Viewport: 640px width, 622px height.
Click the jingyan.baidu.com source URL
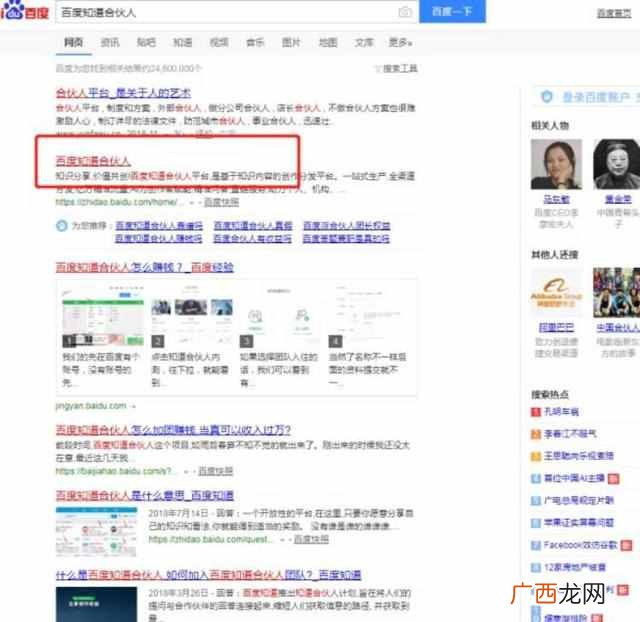(x=91, y=406)
